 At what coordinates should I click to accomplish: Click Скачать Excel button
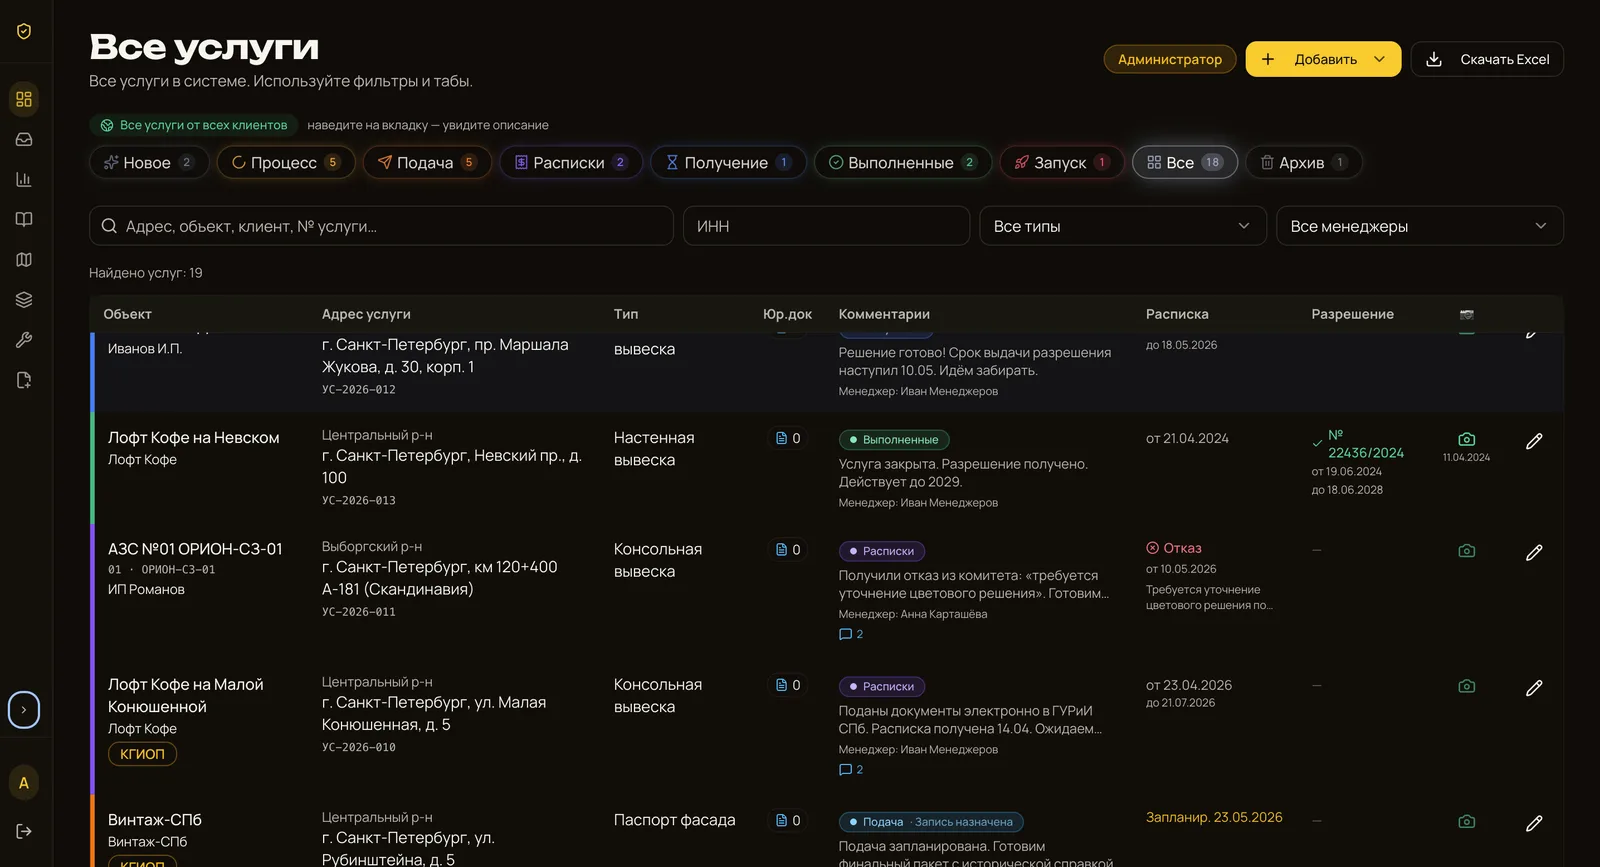pyautogui.click(x=1487, y=59)
